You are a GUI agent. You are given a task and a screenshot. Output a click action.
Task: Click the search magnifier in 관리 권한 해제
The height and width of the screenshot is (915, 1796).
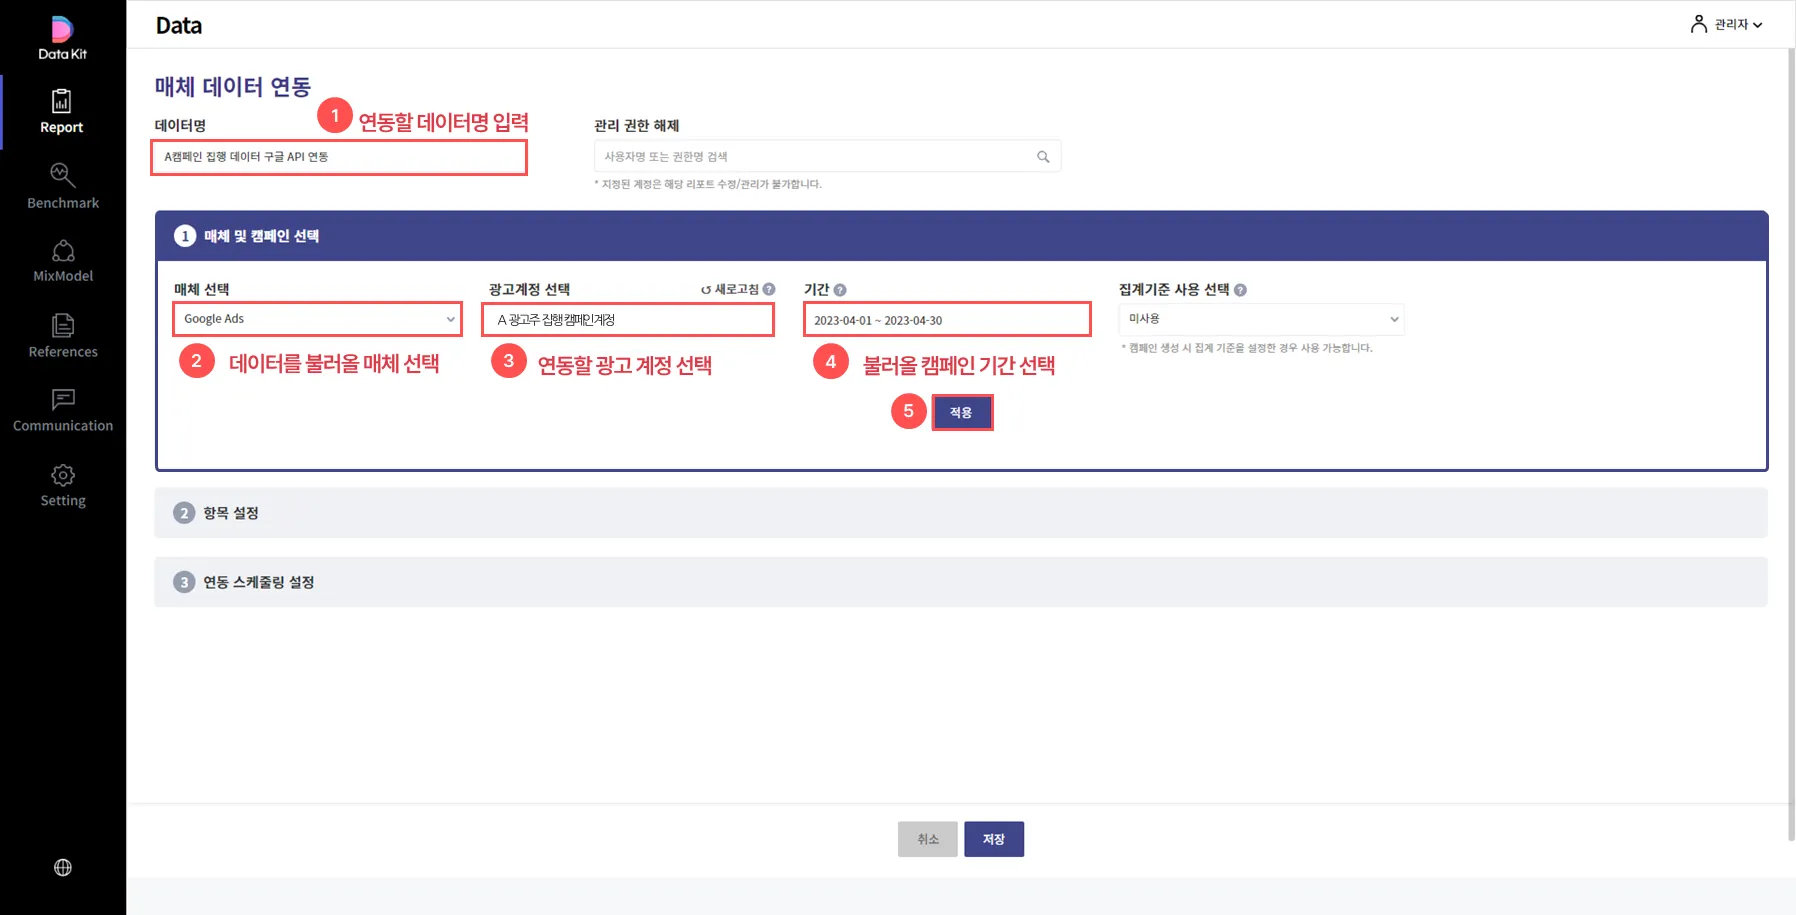click(x=1043, y=157)
